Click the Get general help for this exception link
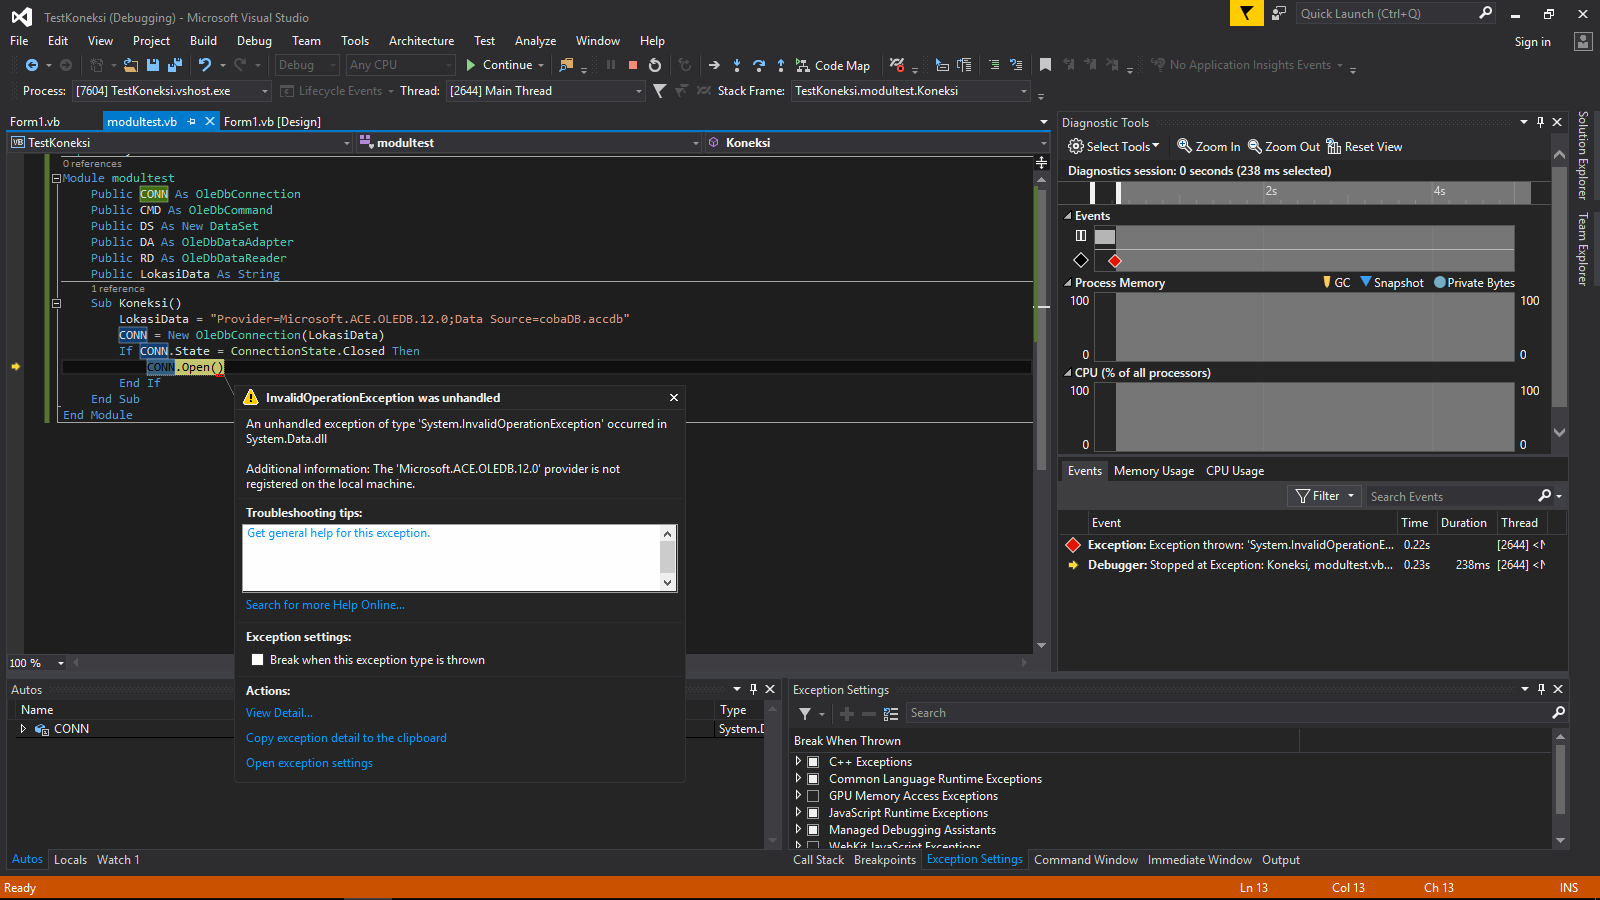Viewport: 1600px width, 900px height. coord(338,532)
